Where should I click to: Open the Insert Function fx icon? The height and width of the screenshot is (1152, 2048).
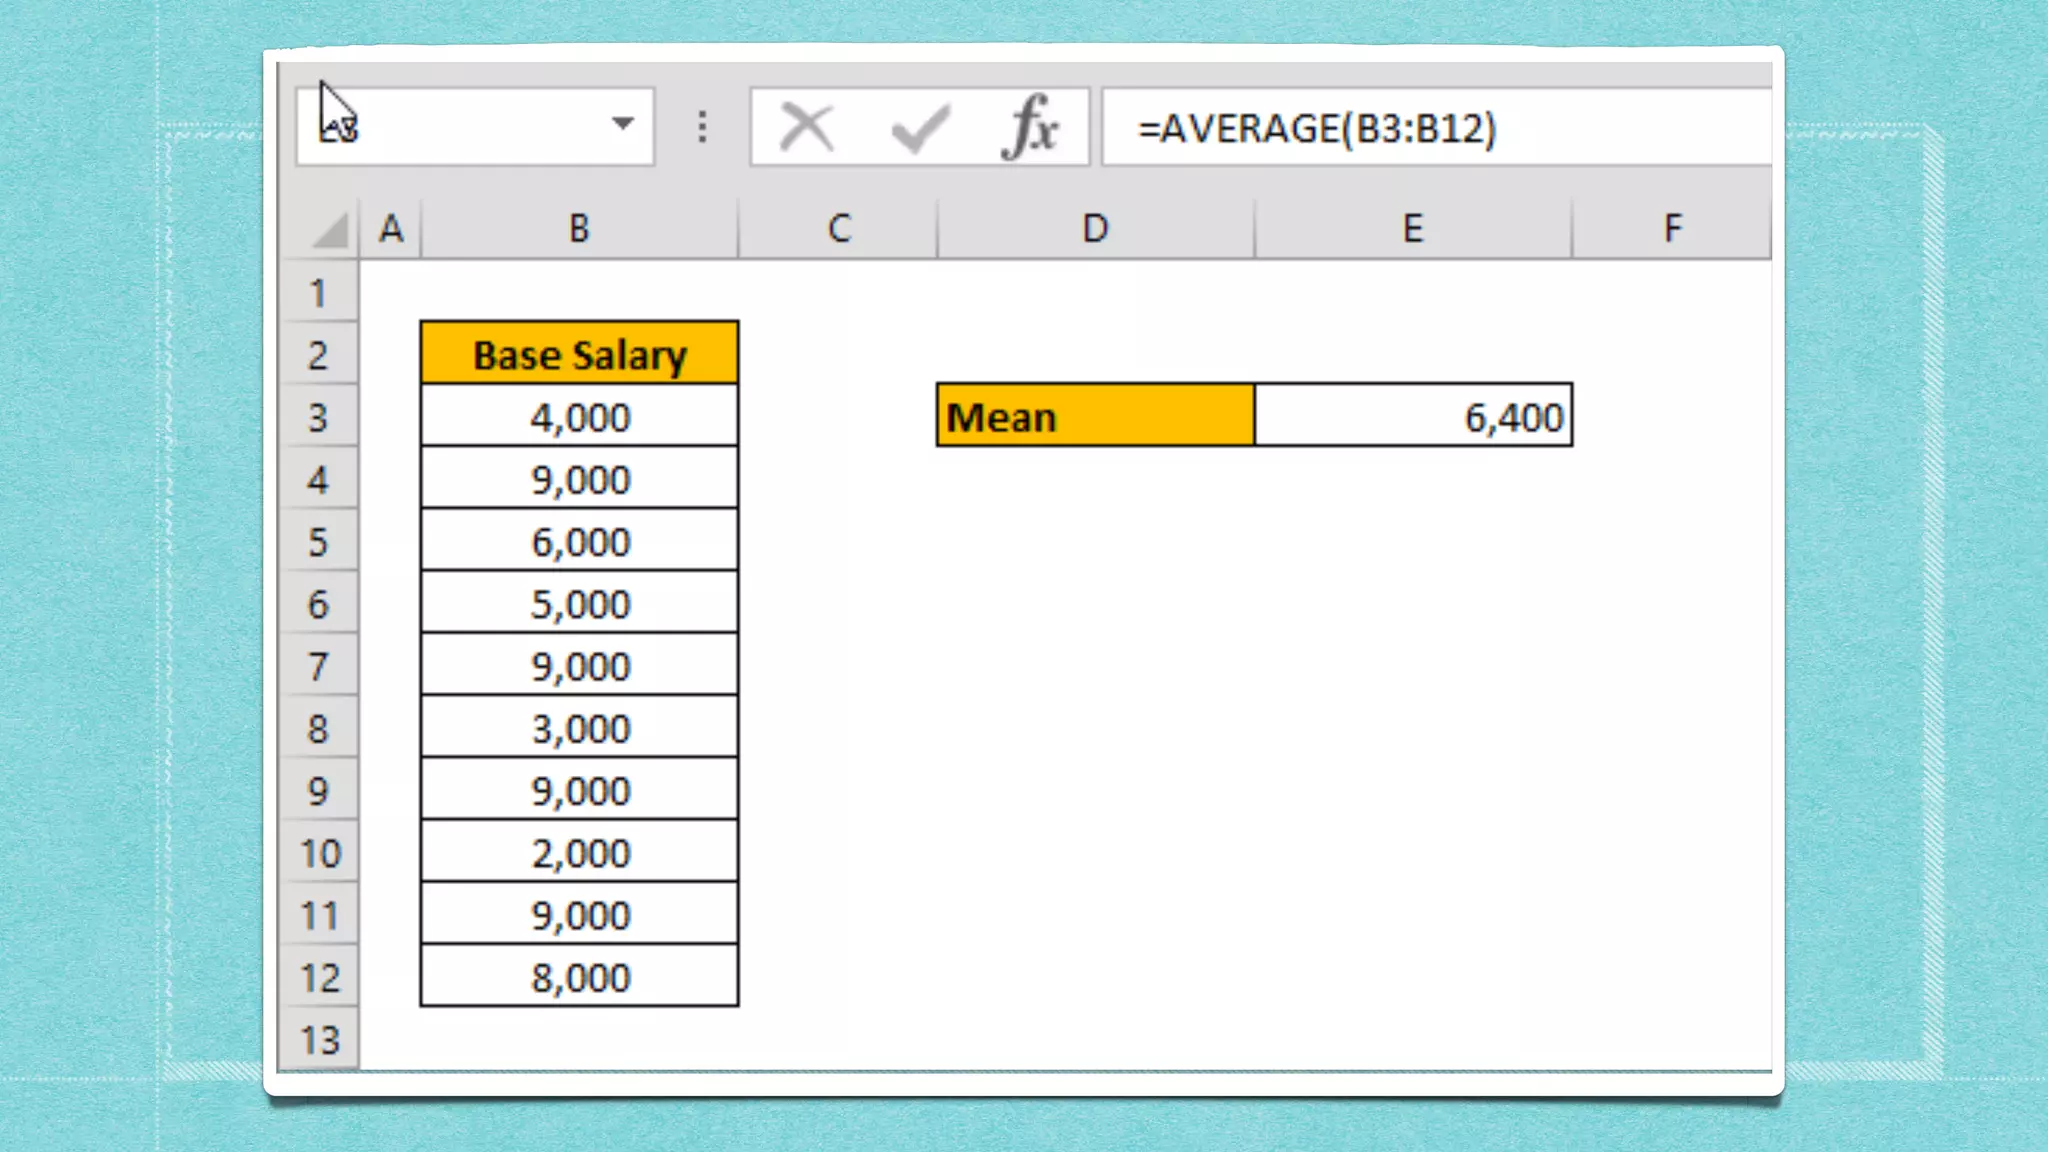(1030, 127)
